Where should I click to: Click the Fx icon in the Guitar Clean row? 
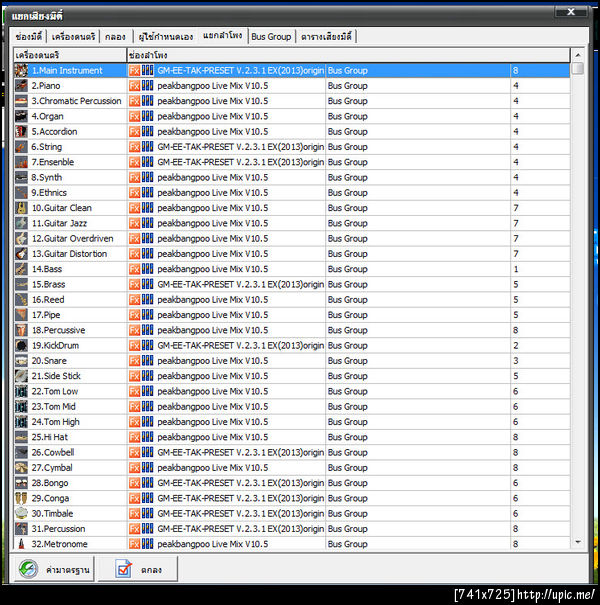134,208
